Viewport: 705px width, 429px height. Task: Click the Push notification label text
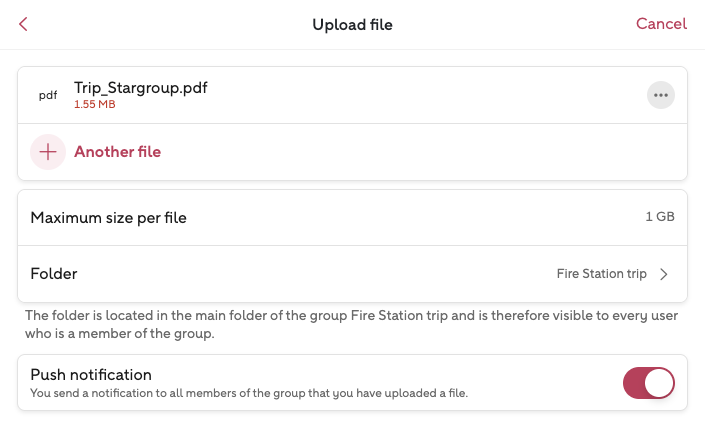(x=91, y=375)
